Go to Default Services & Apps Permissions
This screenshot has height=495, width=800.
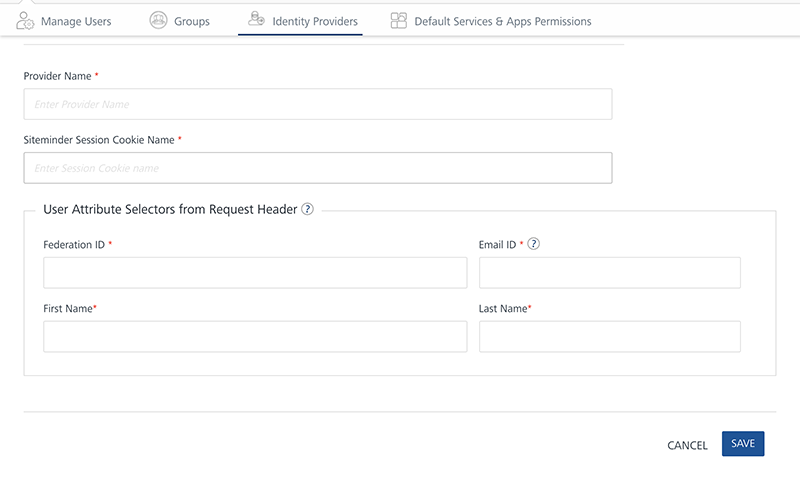(502, 21)
